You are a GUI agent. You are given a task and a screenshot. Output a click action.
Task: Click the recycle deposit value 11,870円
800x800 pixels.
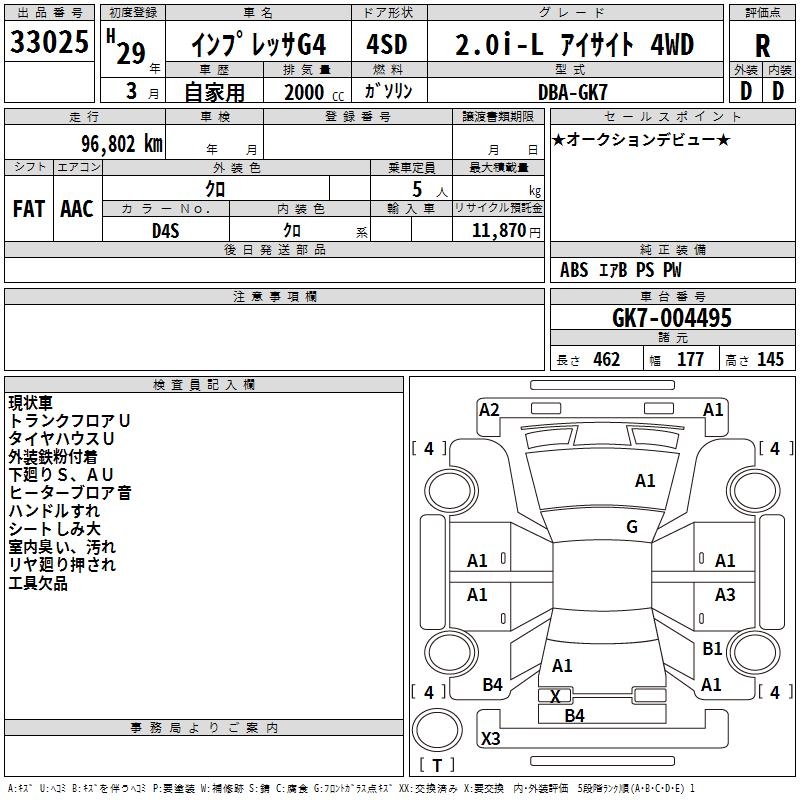click(x=506, y=231)
